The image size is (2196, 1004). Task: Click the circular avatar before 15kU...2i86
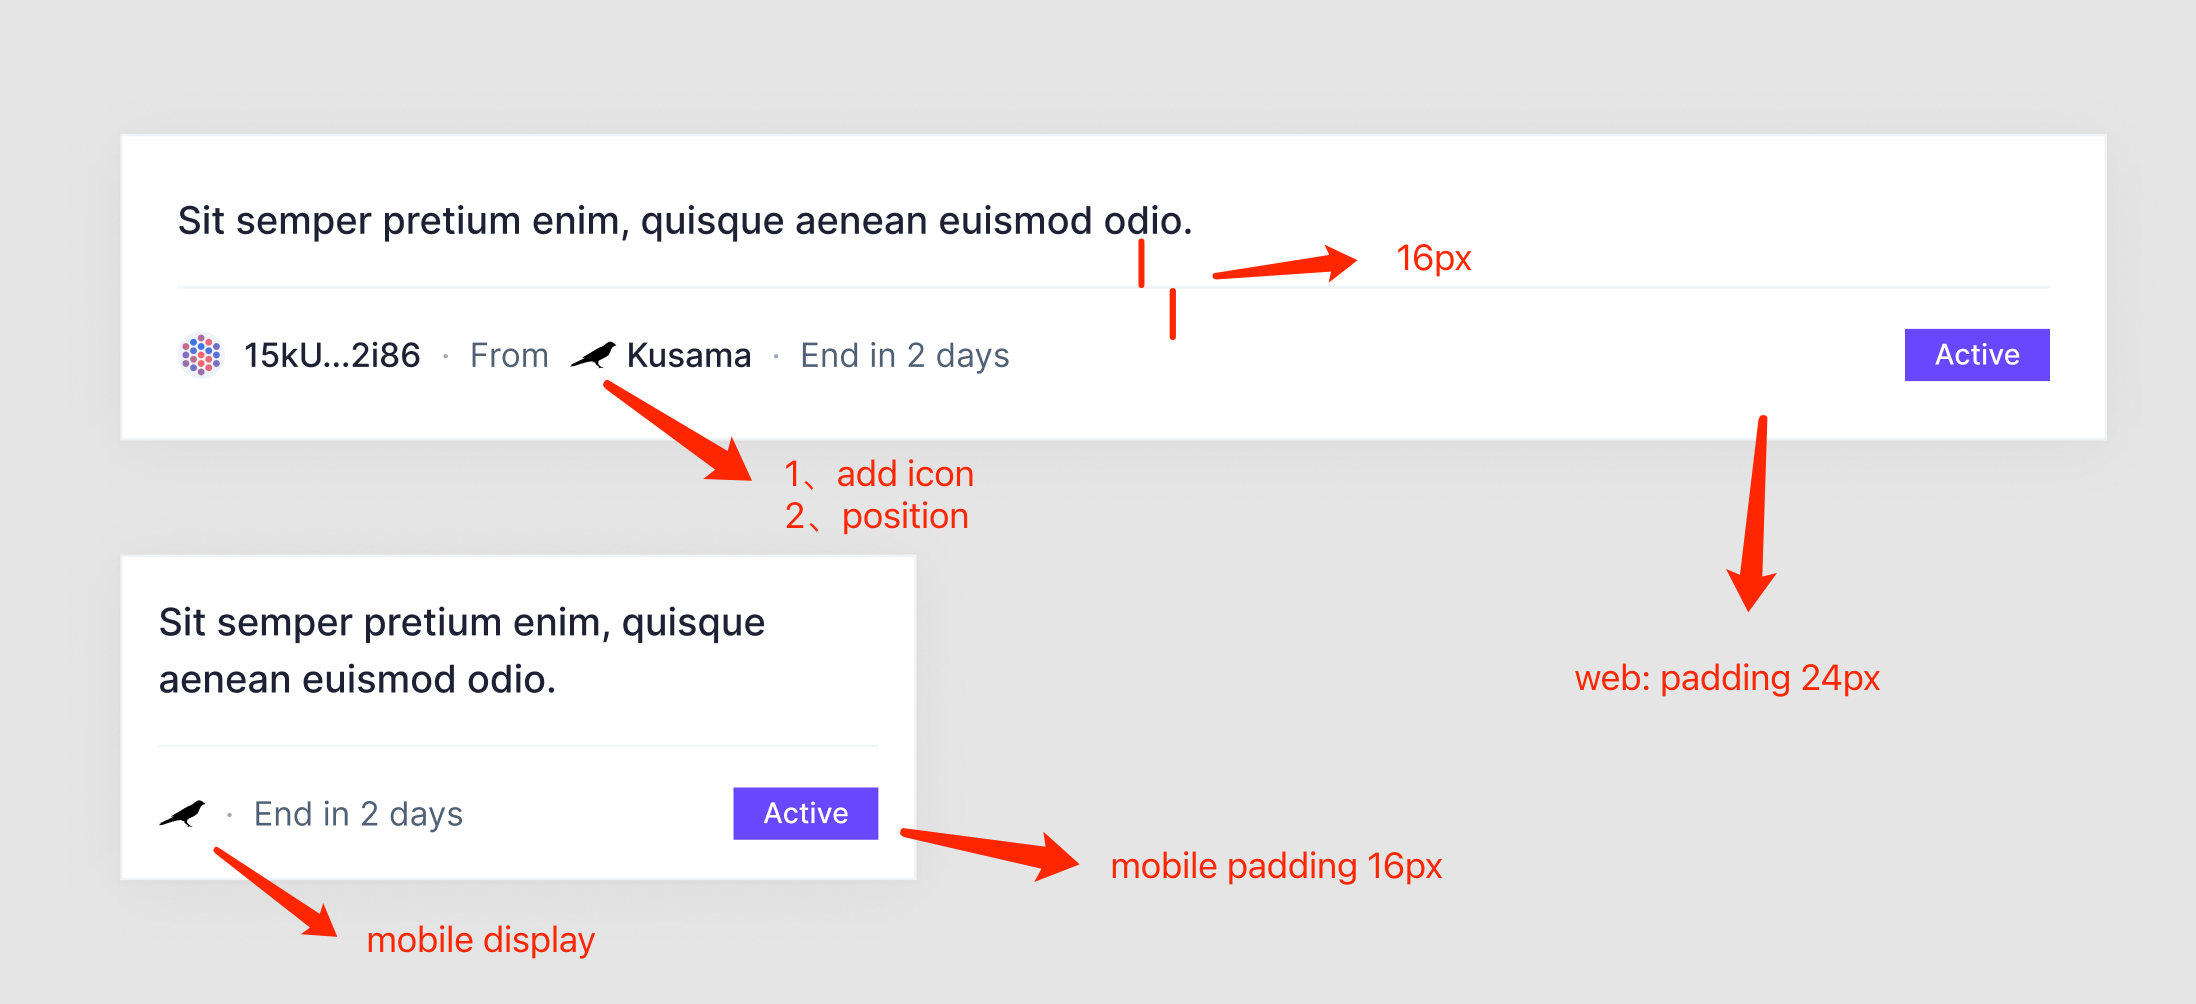tap(199, 354)
